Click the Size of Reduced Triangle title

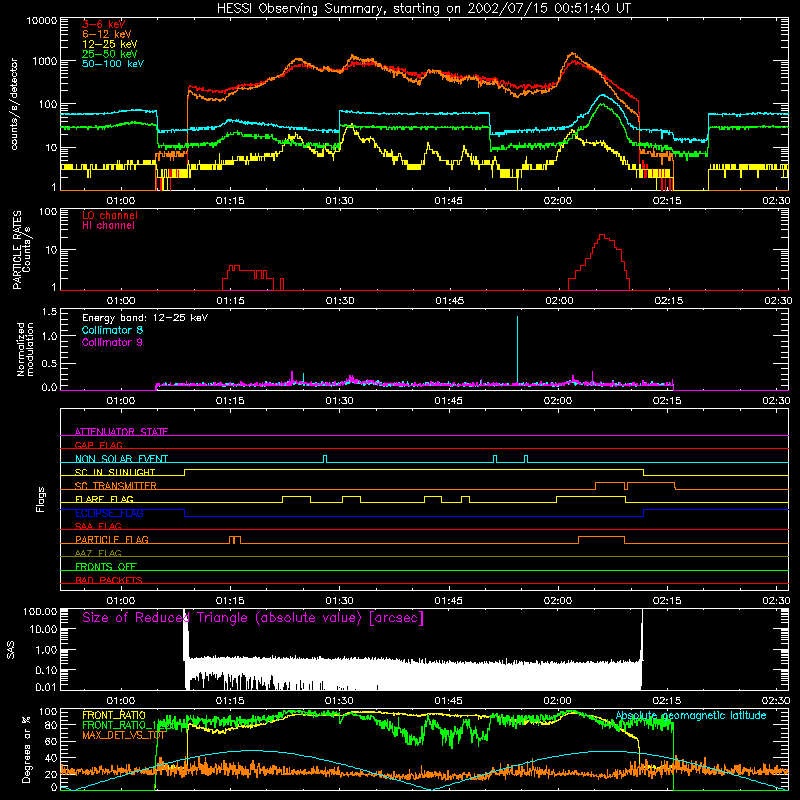253,618
